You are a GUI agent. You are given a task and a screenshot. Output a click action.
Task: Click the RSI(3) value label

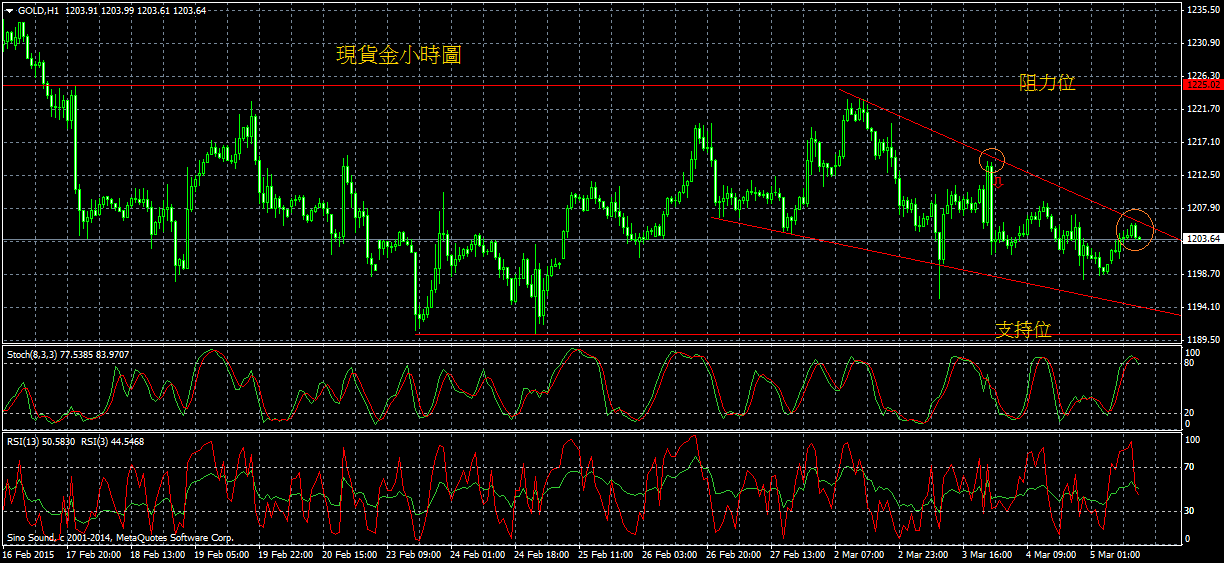95,441
